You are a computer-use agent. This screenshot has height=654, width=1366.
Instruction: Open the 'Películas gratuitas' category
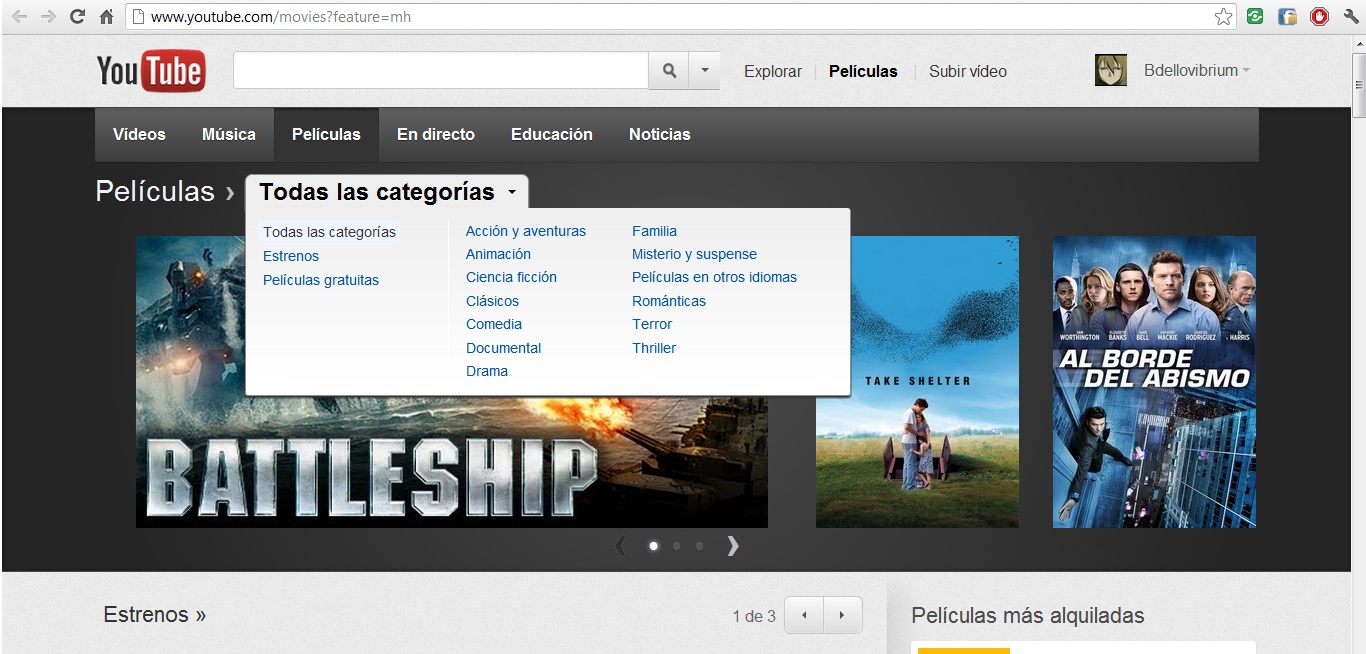pos(321,280)
